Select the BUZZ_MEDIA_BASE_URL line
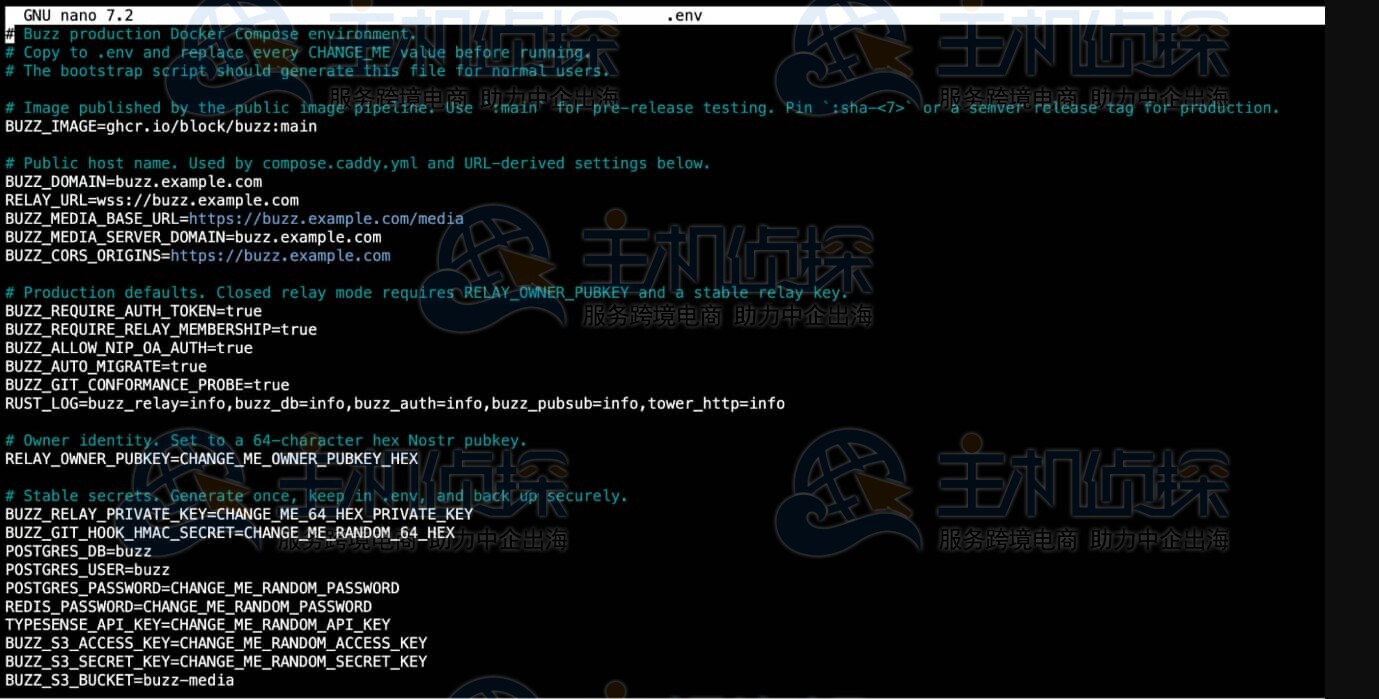This screenshot has width=1379, height=699. (x=234, y=219)
